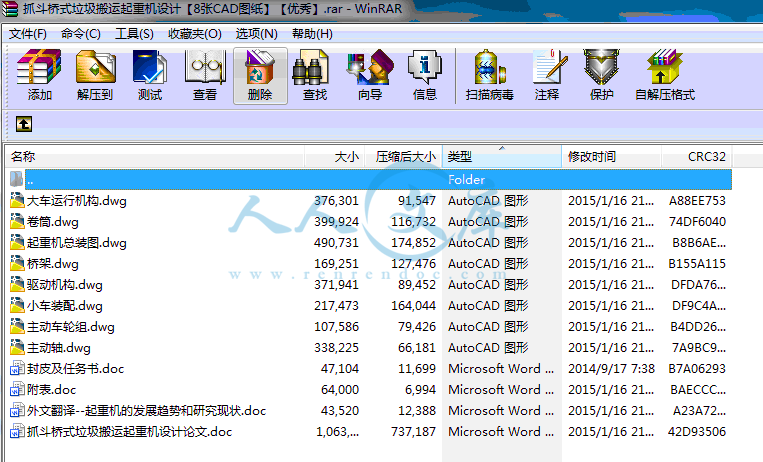Click the dwg icon of 卷筒.dwg
Viewport: 763px width, 462px height.
(17, 221)
